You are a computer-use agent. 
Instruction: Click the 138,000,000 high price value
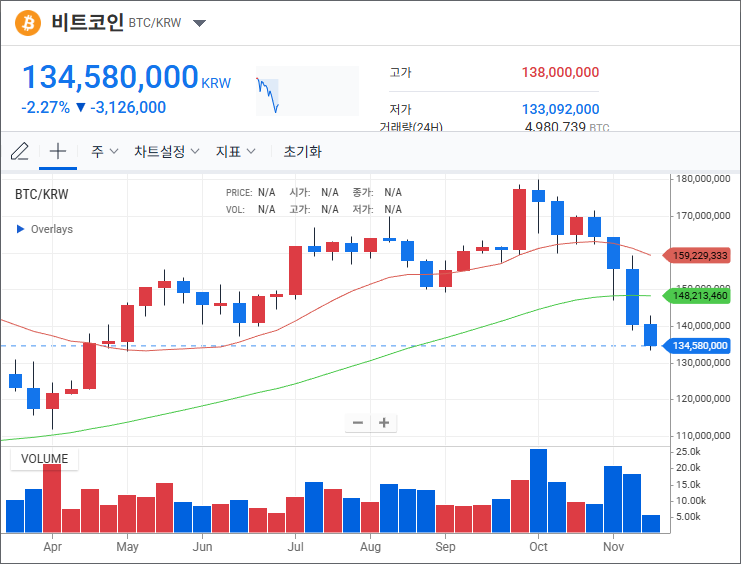point(560,72)
